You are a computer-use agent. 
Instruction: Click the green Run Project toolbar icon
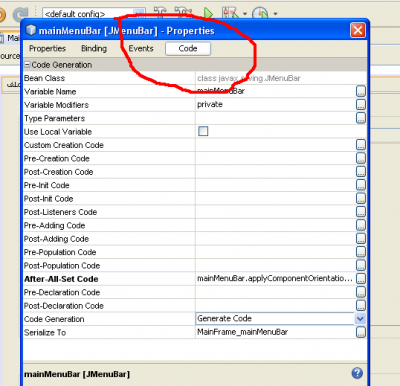[x=208, y=14]
